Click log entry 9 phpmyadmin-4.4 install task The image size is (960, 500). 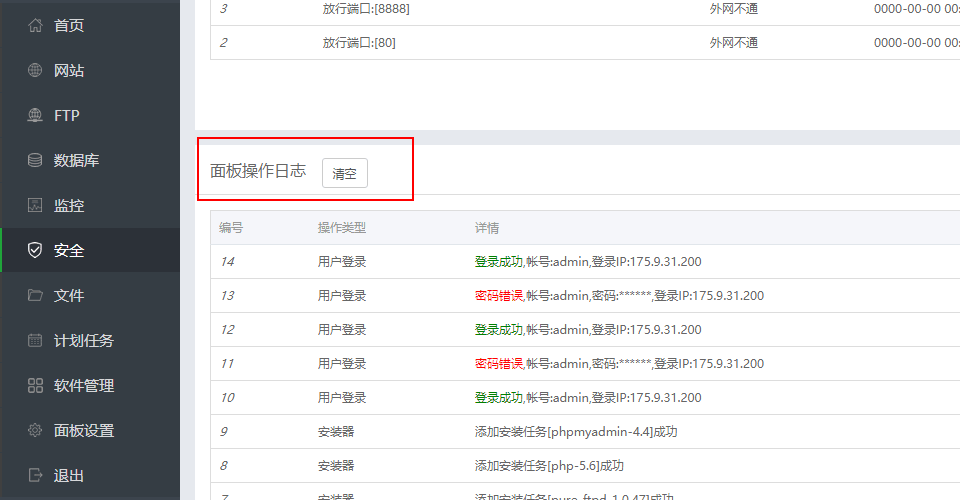(576, 432)
